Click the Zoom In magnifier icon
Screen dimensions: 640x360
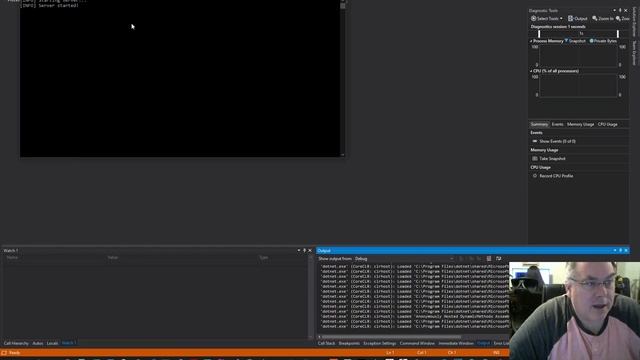[595, 18]
